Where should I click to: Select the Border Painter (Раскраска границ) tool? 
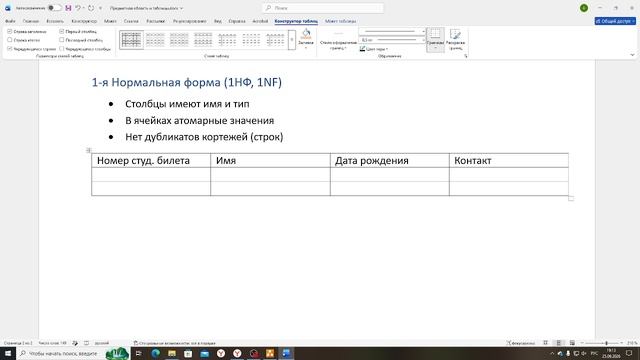tap(455, 40)
